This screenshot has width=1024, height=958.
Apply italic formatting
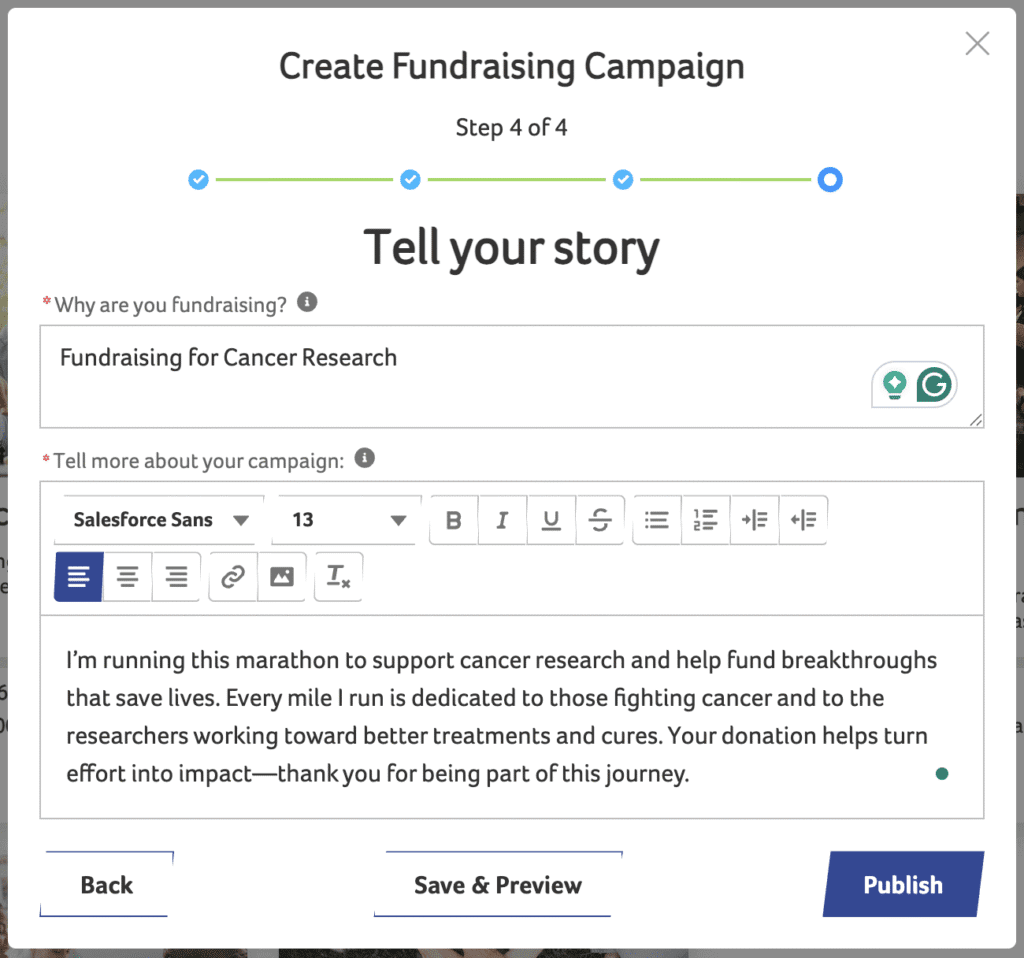(502, 520)
